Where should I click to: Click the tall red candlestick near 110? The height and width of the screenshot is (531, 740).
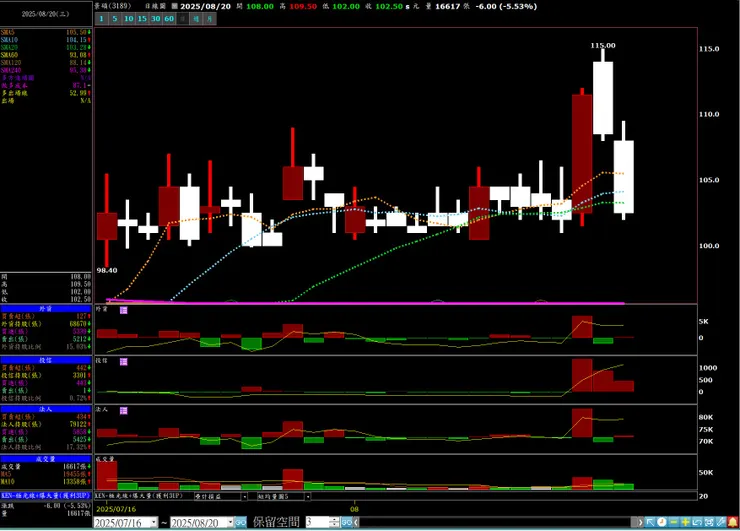[582, 154]
